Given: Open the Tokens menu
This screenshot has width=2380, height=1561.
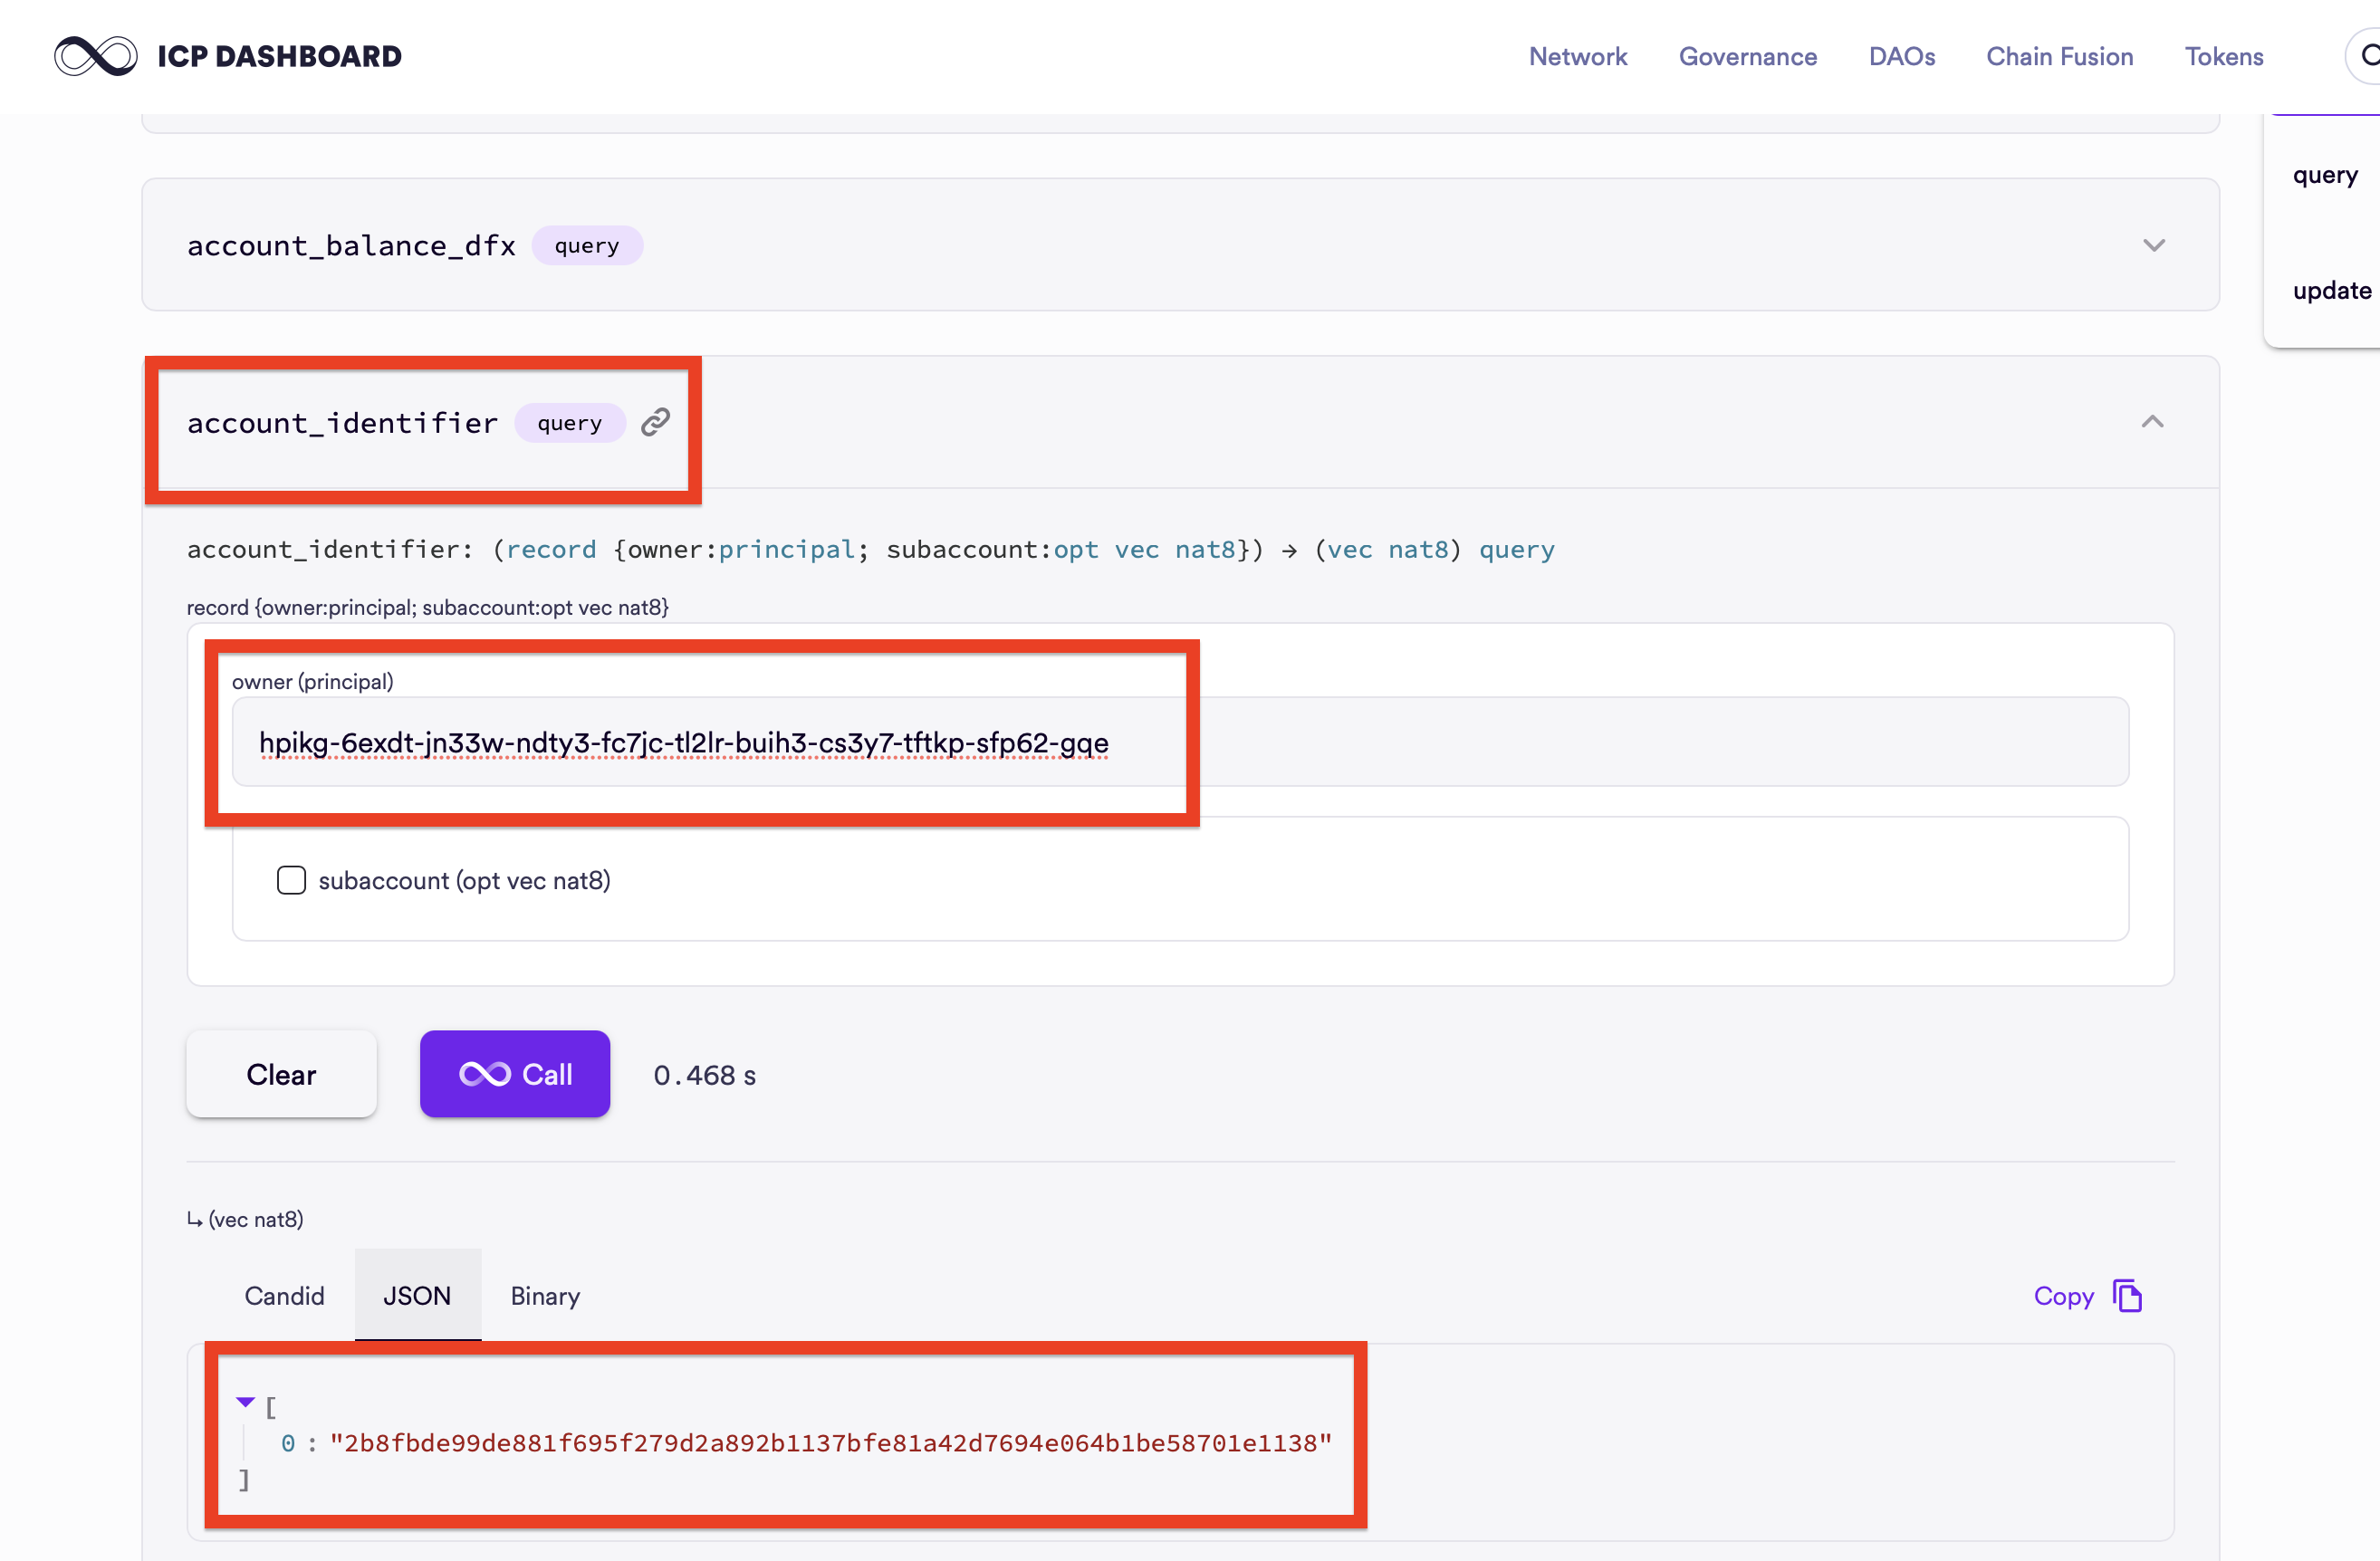Looking at the screenshot, I should 2223,56.
